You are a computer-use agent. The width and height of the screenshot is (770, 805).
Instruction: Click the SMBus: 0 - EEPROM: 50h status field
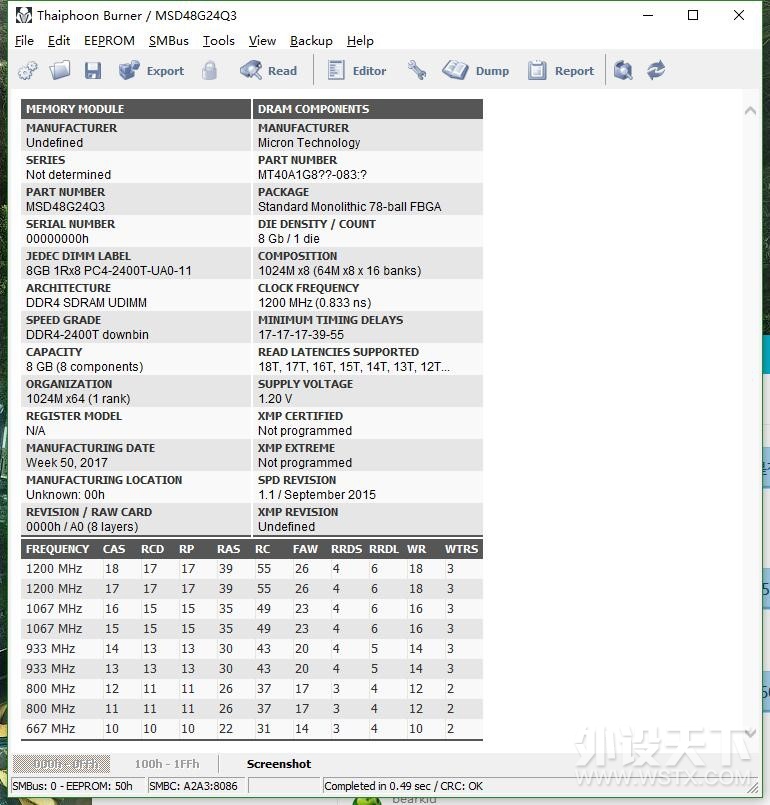78,786
